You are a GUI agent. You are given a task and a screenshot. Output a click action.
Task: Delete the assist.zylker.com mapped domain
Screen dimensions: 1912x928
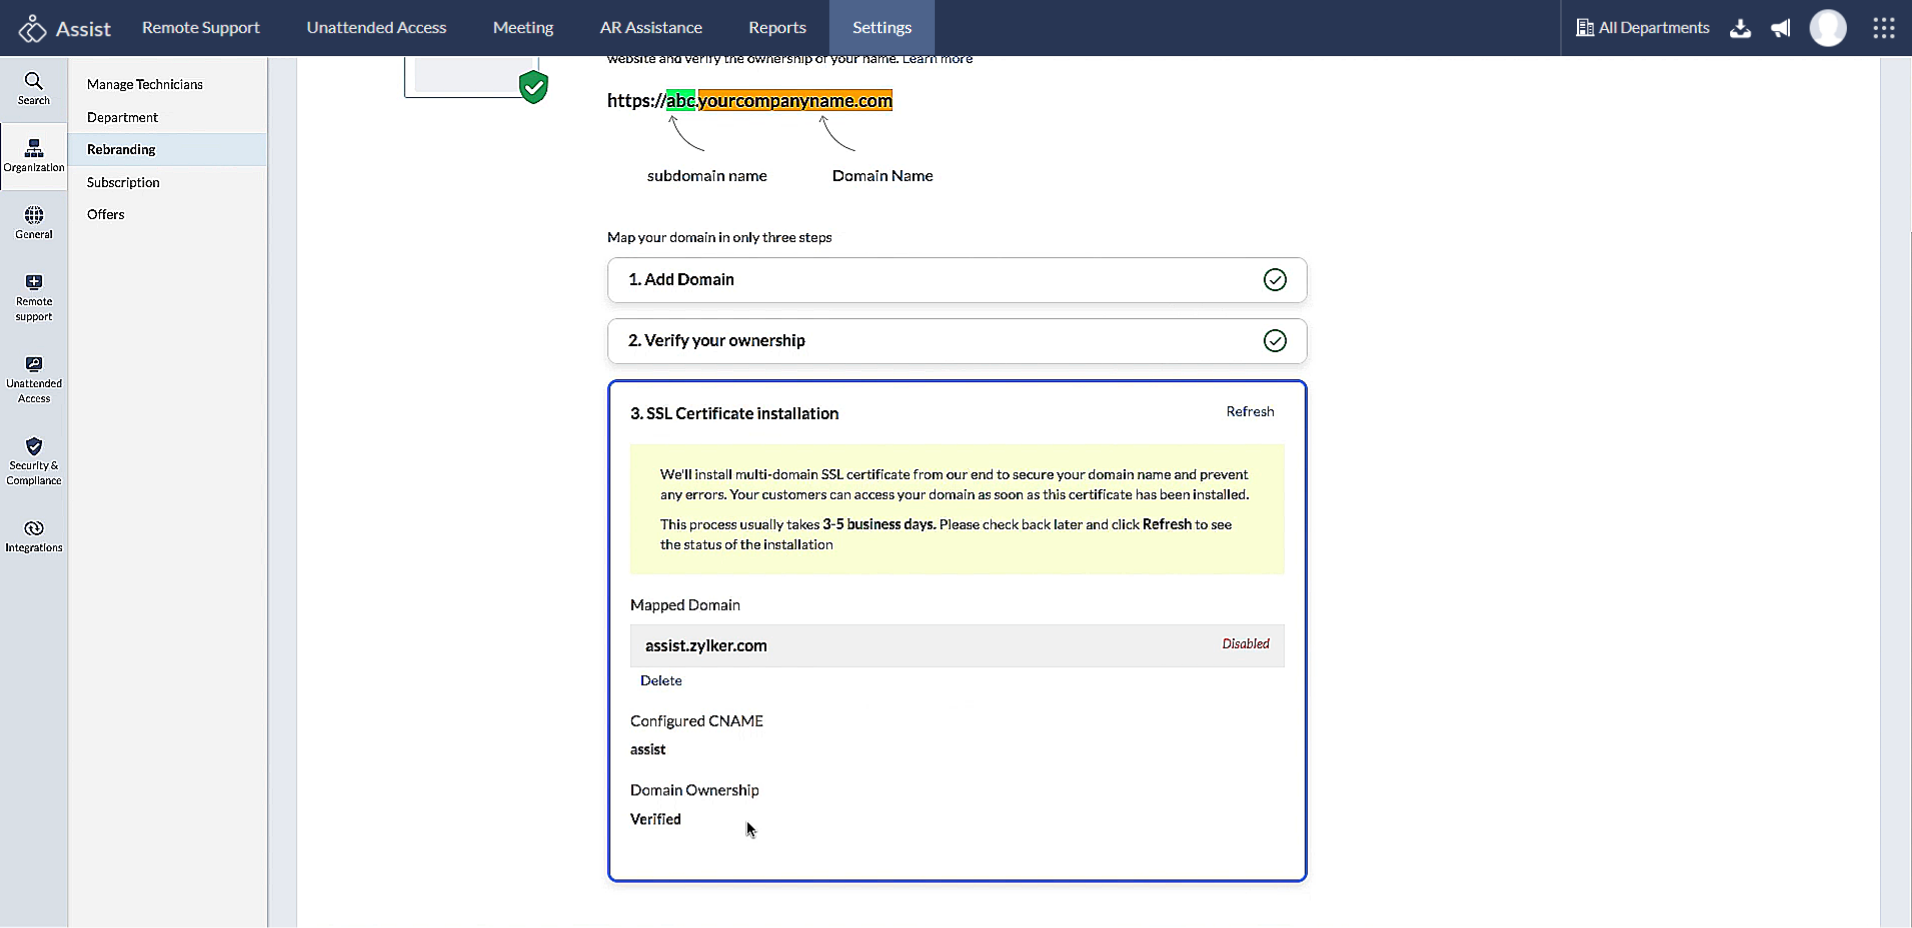tap(660, 680)
